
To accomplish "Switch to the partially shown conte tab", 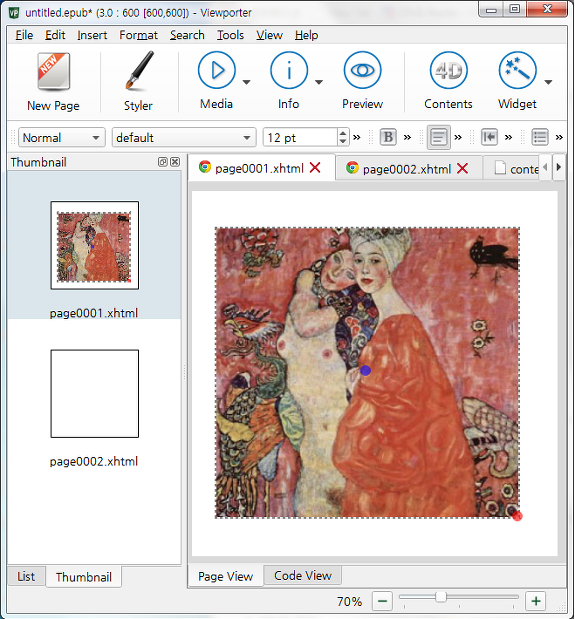I will (511, 169).
